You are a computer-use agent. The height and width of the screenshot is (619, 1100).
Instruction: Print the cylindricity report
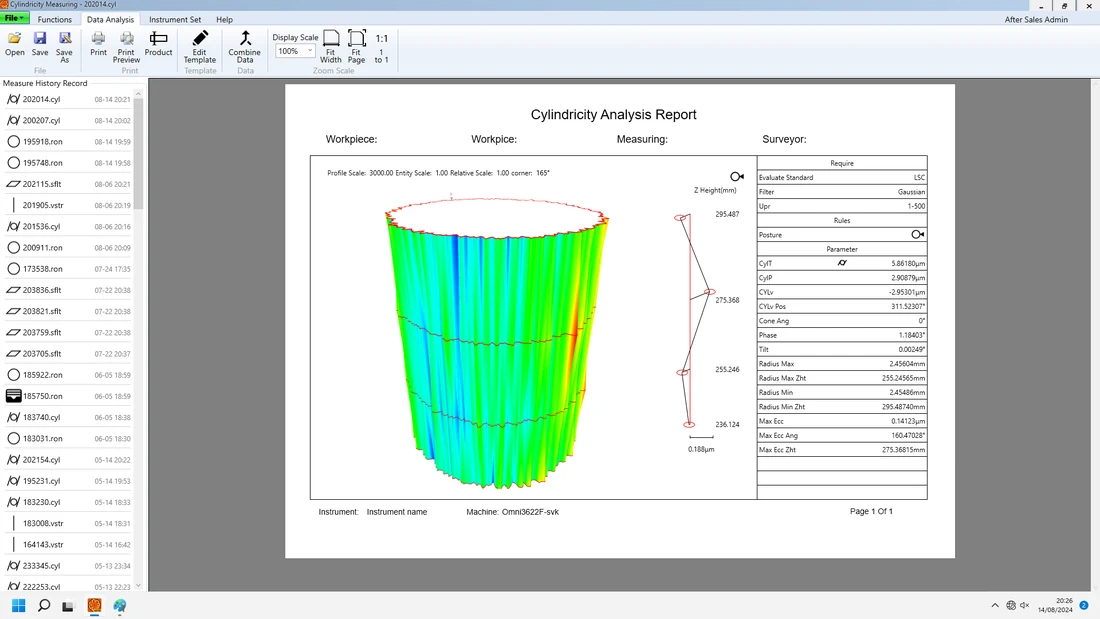[98, 44]
